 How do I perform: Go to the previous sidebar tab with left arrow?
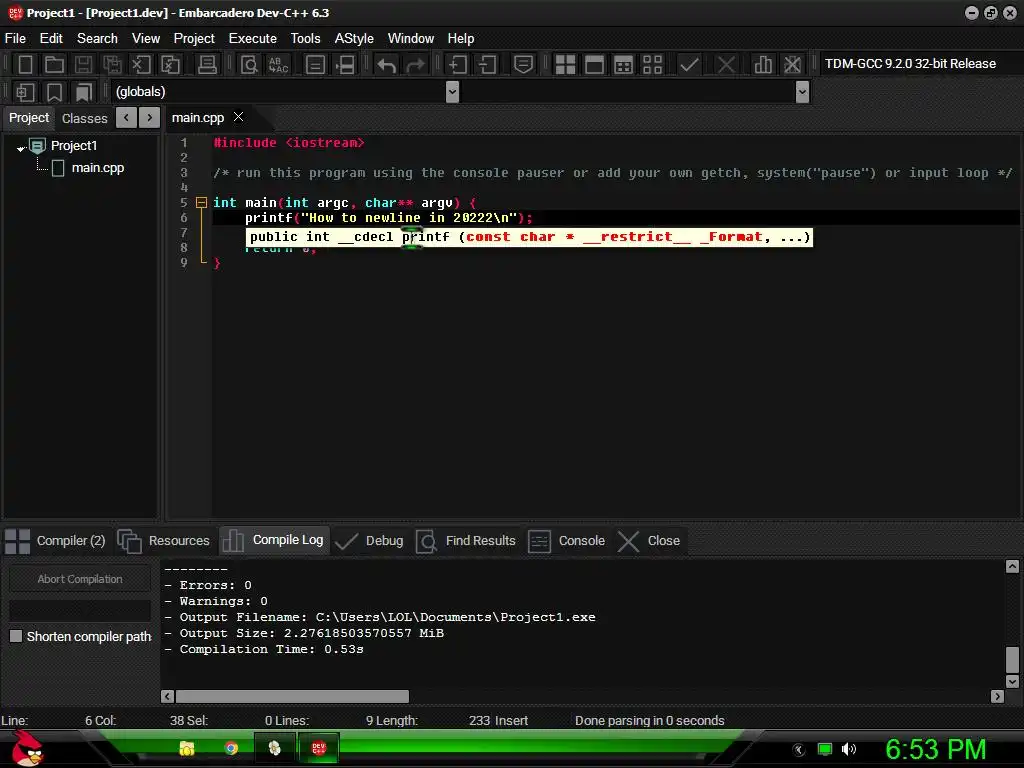[126, 118]
